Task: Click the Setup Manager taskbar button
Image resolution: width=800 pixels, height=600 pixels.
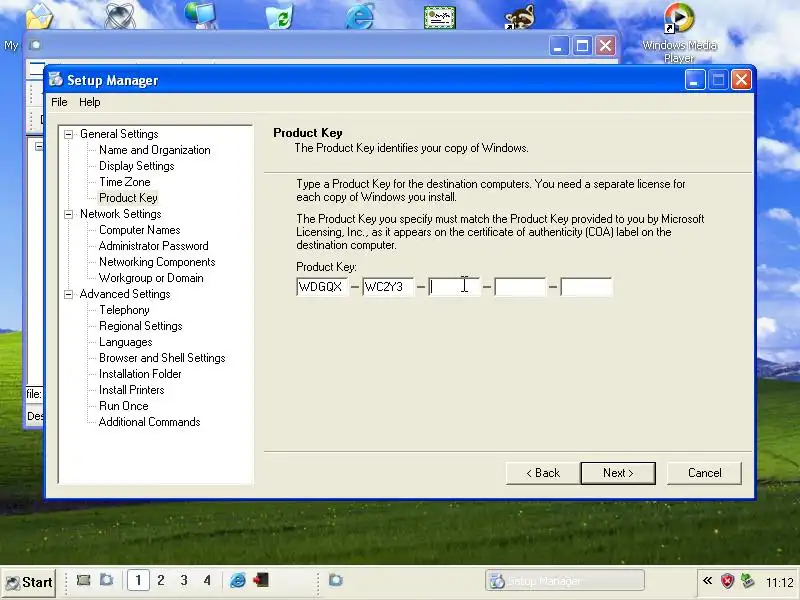Action: click(564, 581)
